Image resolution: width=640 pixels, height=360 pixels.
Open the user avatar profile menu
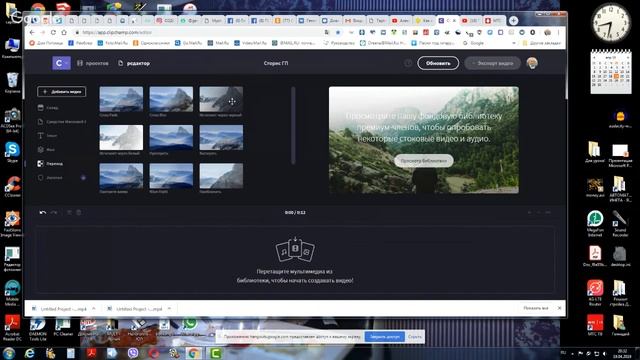pyautogui.click(x=532, y=63)
